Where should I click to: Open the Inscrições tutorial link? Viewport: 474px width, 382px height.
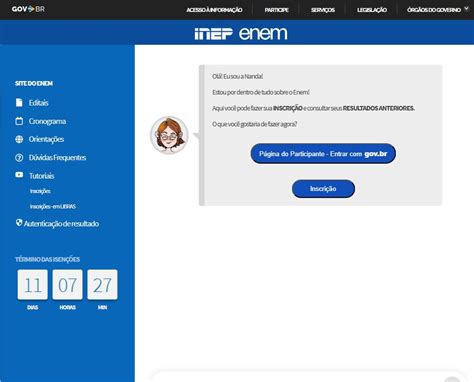tap(40, 191)
